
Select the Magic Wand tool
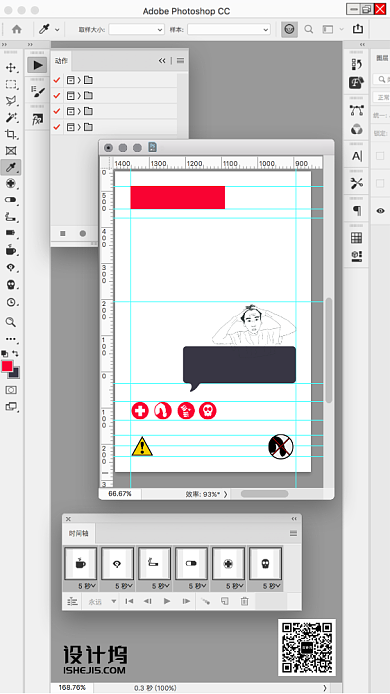pos(11,117)
